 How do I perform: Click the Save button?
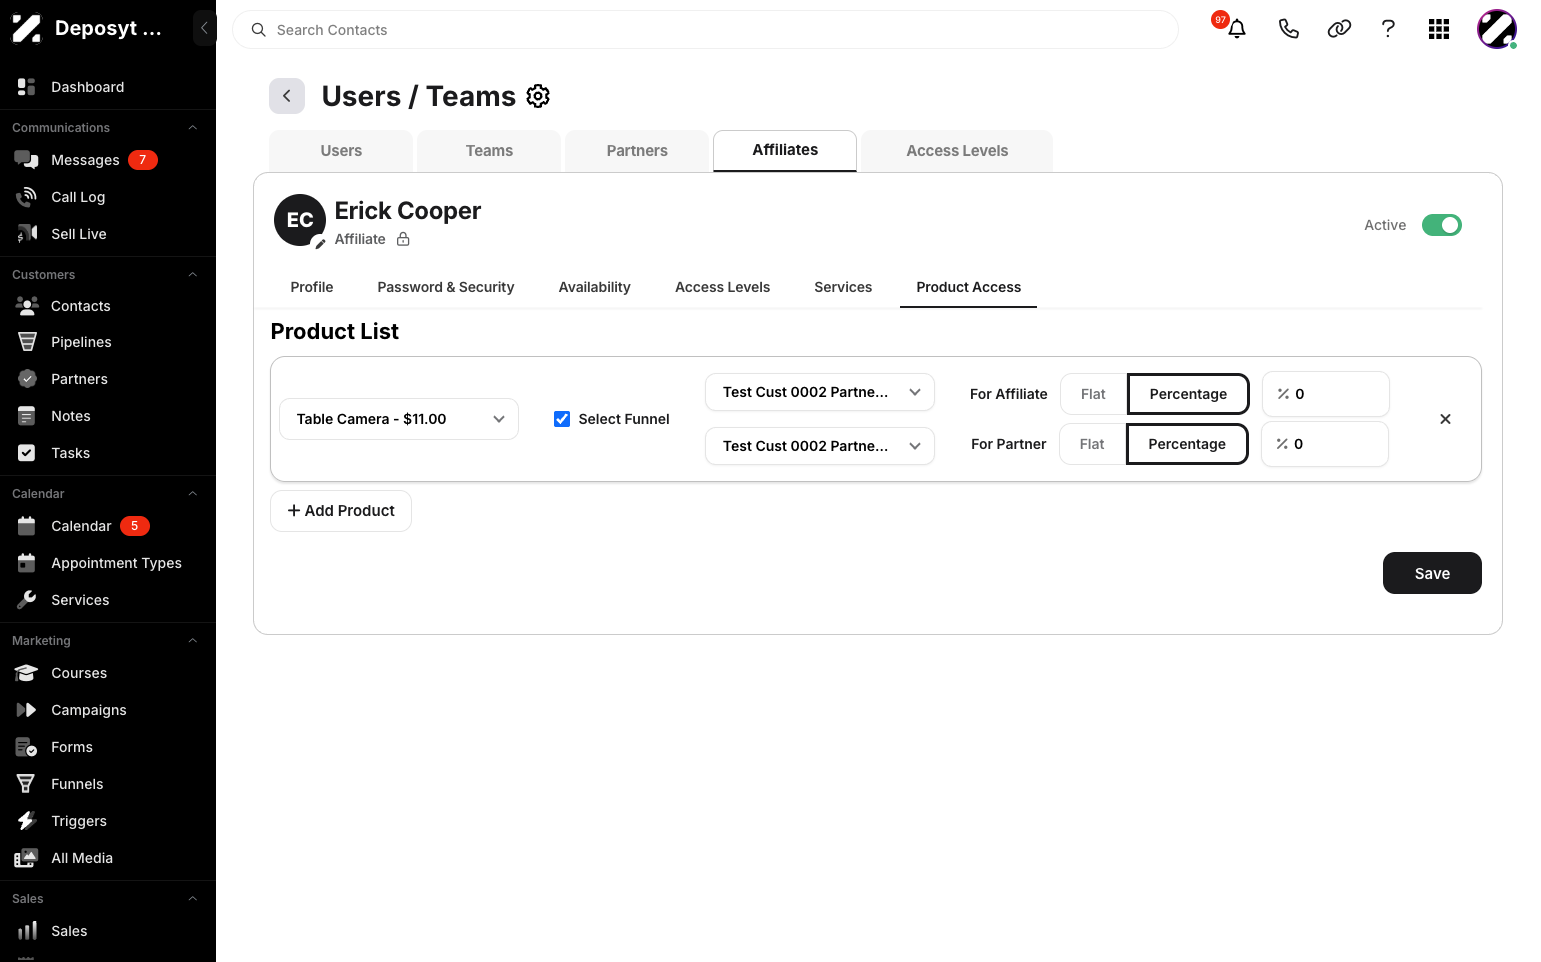tap(1432, 573)
